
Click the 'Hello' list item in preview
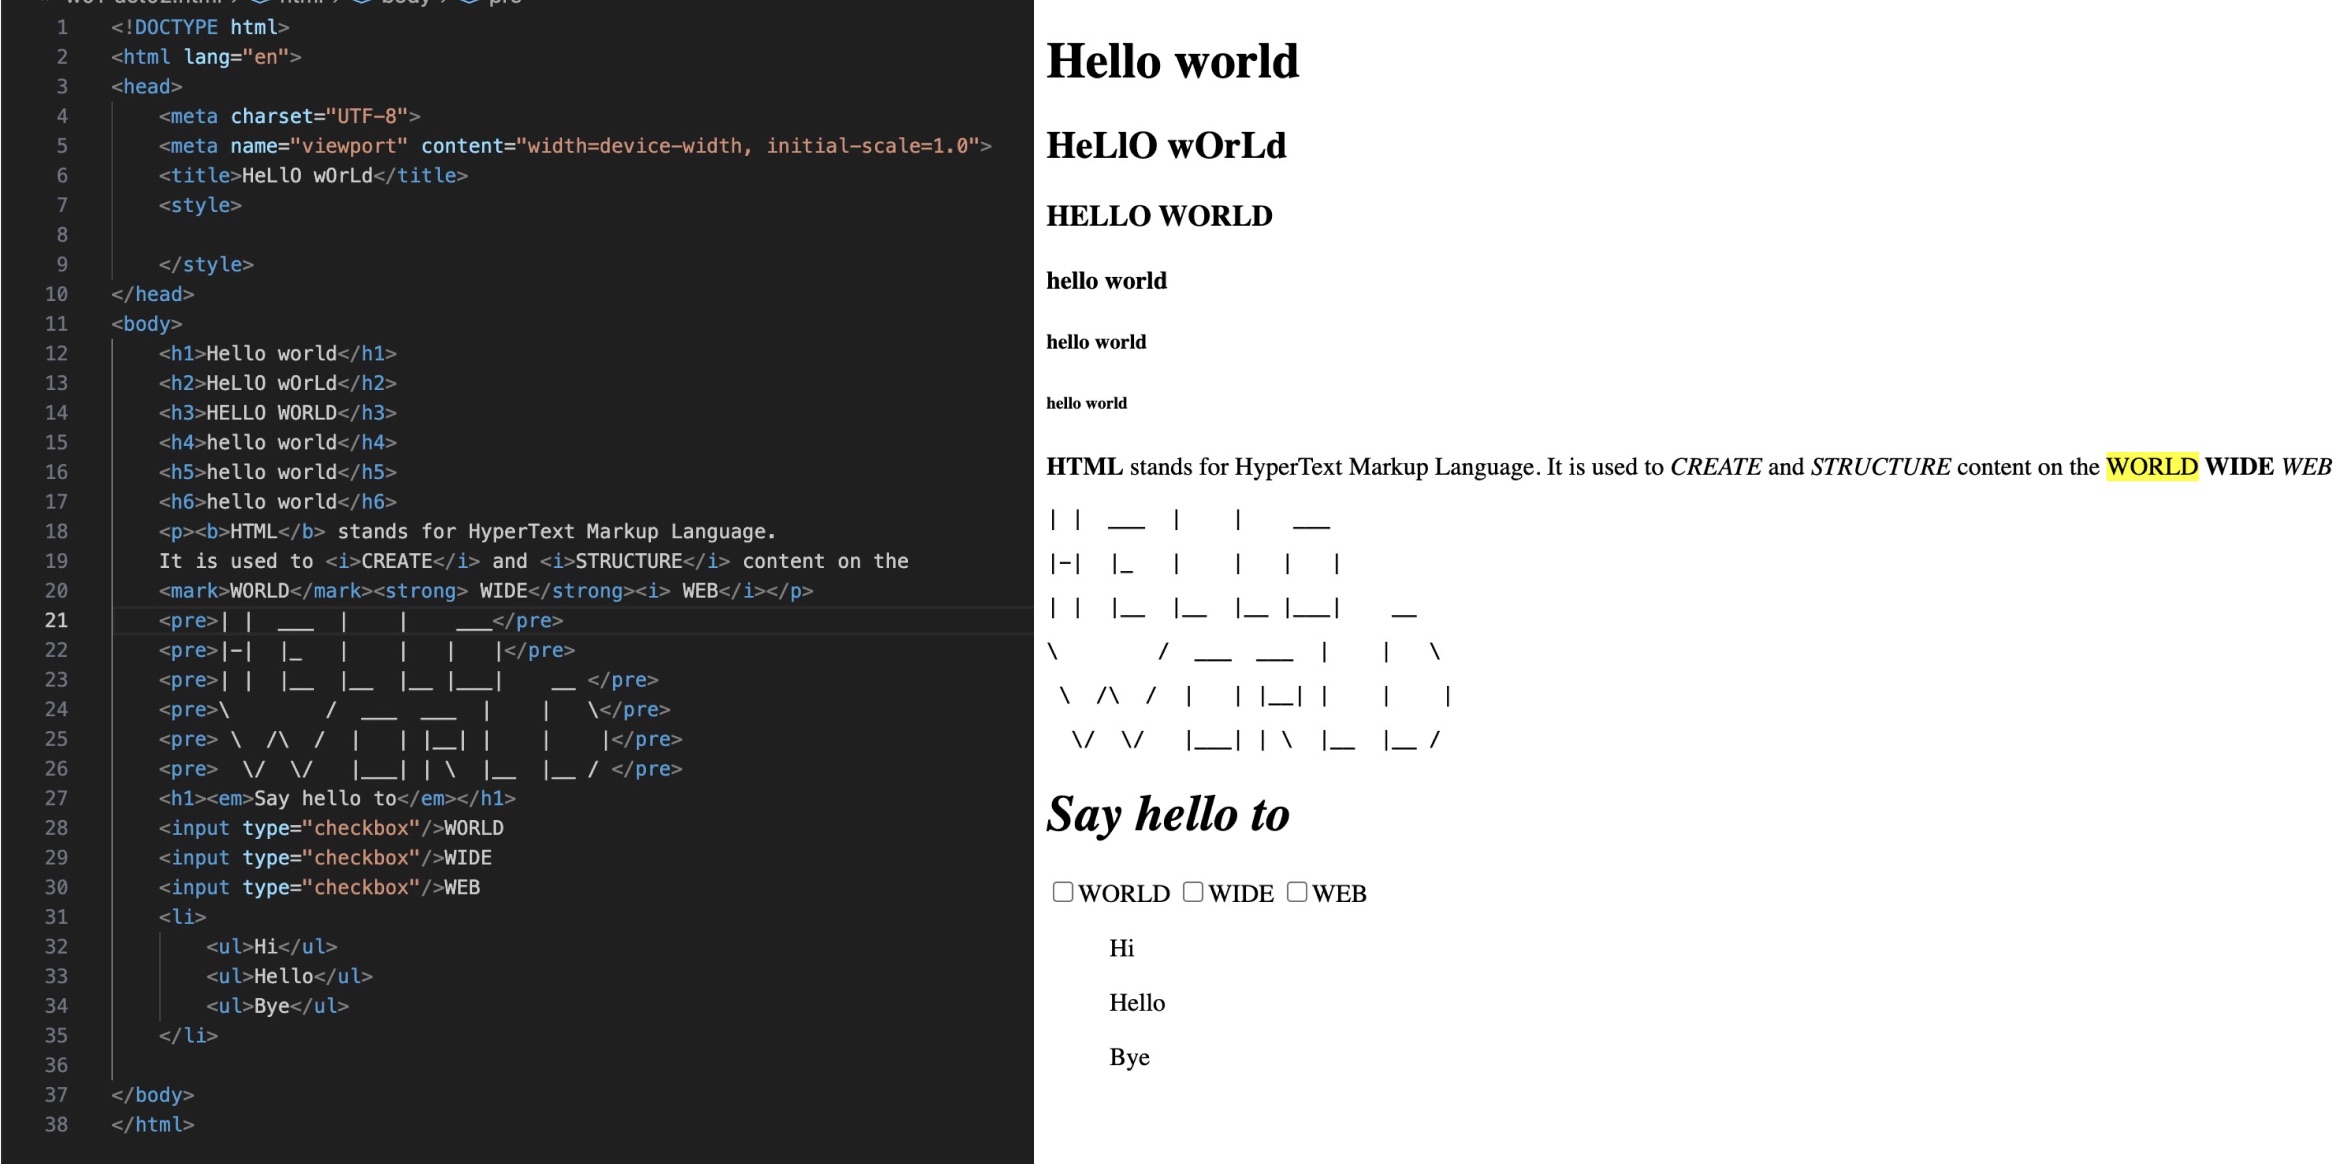tap(1137, 1003)
